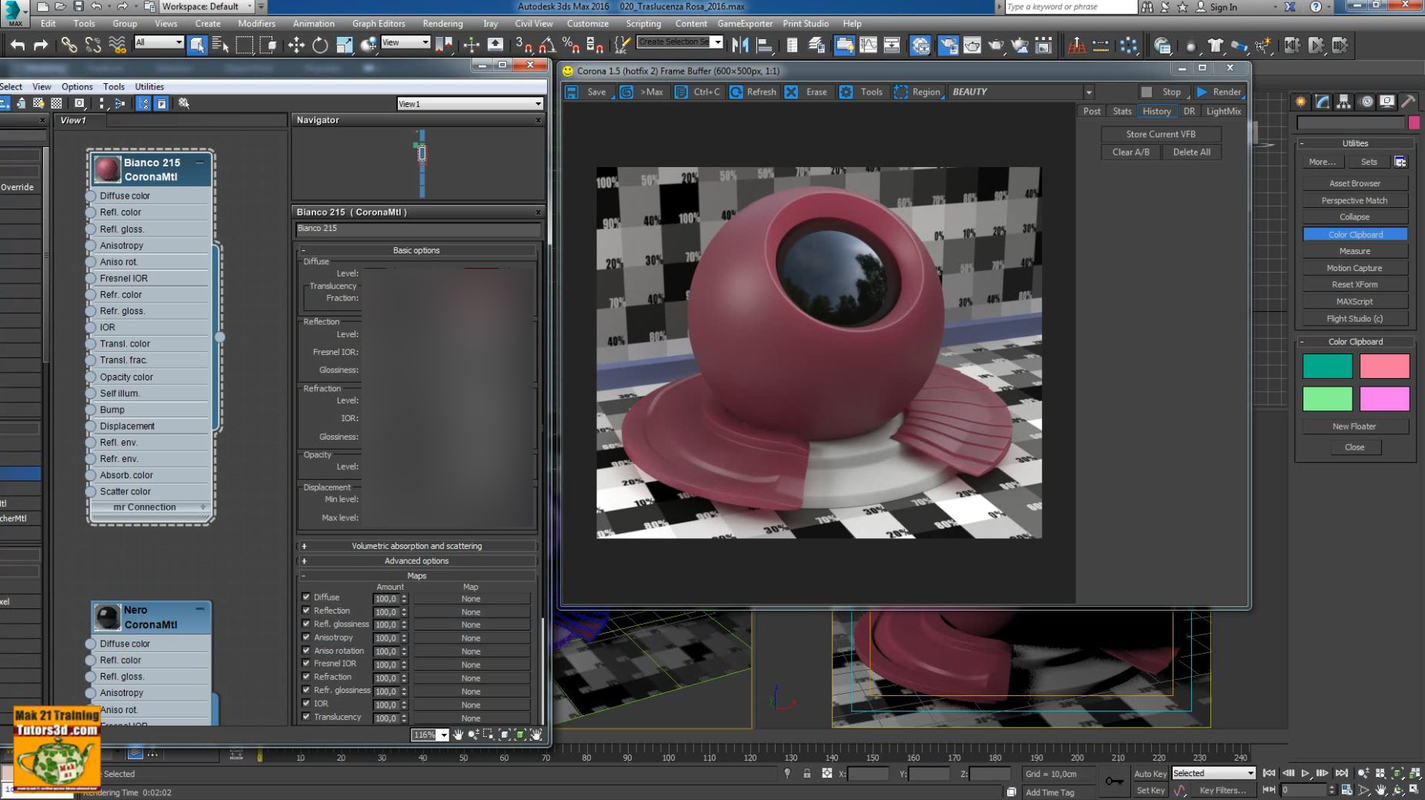Switch to Stats tab in Frame Buffer

[x=1122, y=111]
